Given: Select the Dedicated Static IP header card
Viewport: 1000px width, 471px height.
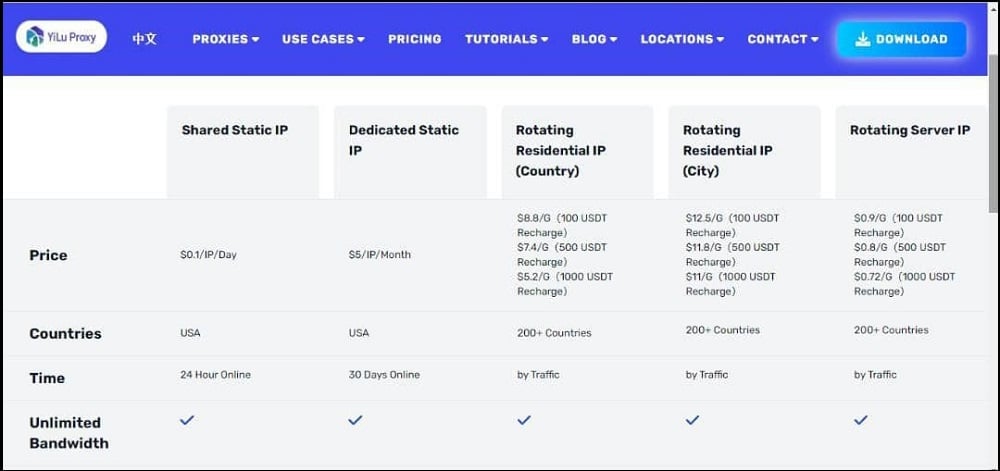Looking at the screenshot, I should (x=410, y=152).
